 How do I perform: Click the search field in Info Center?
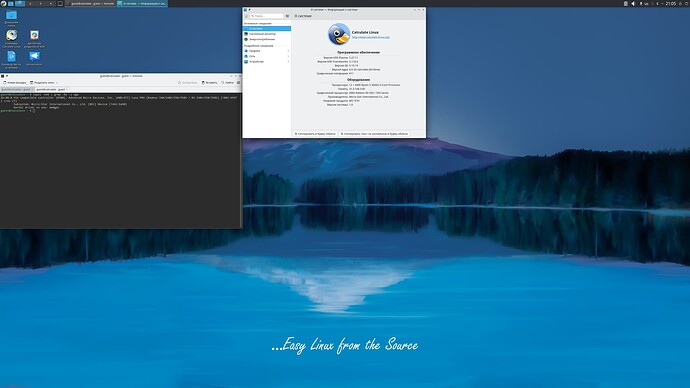coord(267,16)
